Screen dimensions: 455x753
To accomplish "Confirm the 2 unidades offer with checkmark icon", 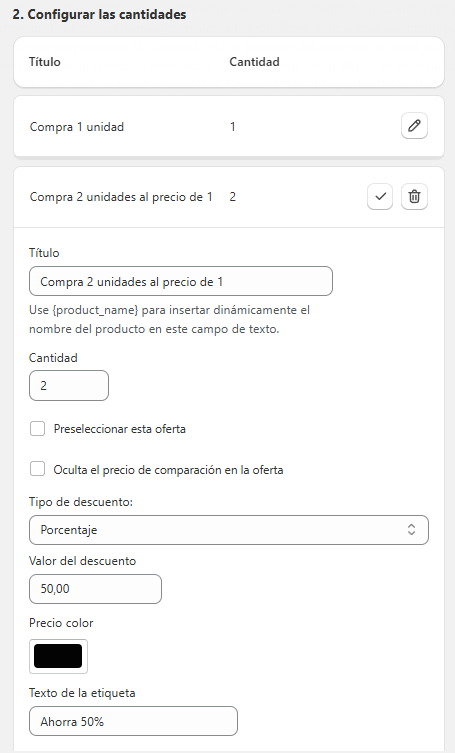I will tap(380, 196).
